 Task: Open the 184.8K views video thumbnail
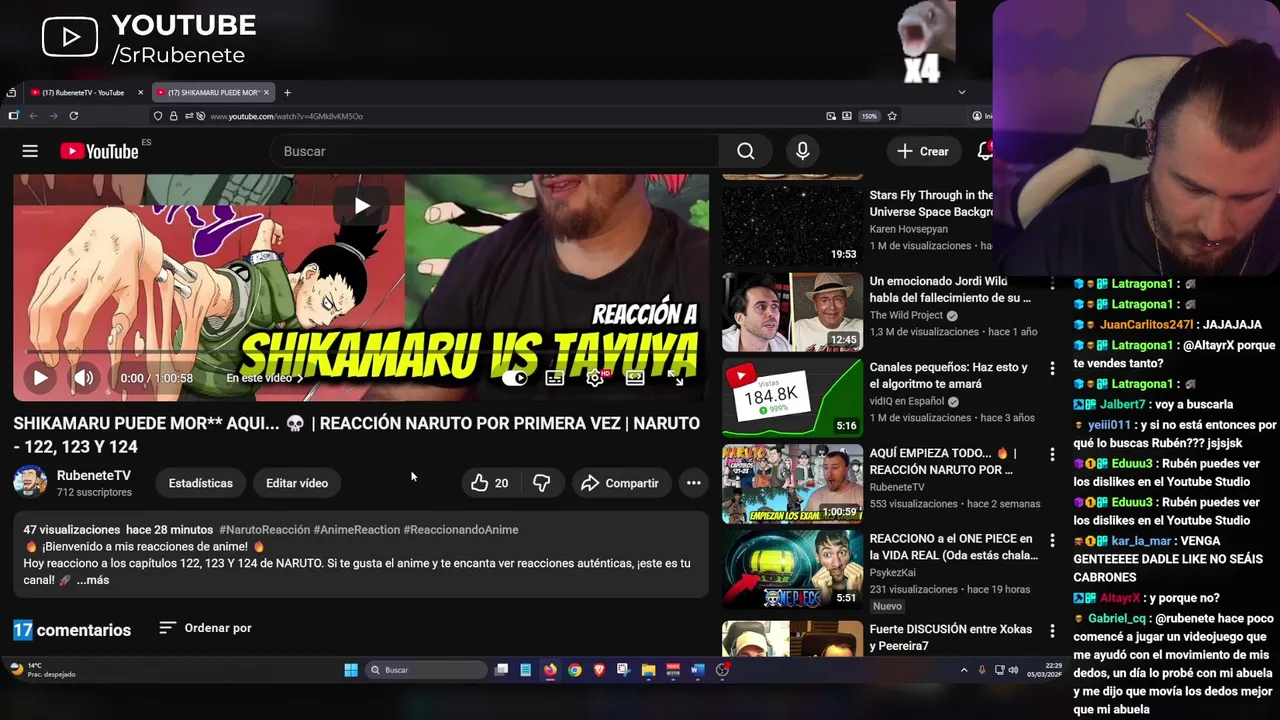(x=792, y=398)
